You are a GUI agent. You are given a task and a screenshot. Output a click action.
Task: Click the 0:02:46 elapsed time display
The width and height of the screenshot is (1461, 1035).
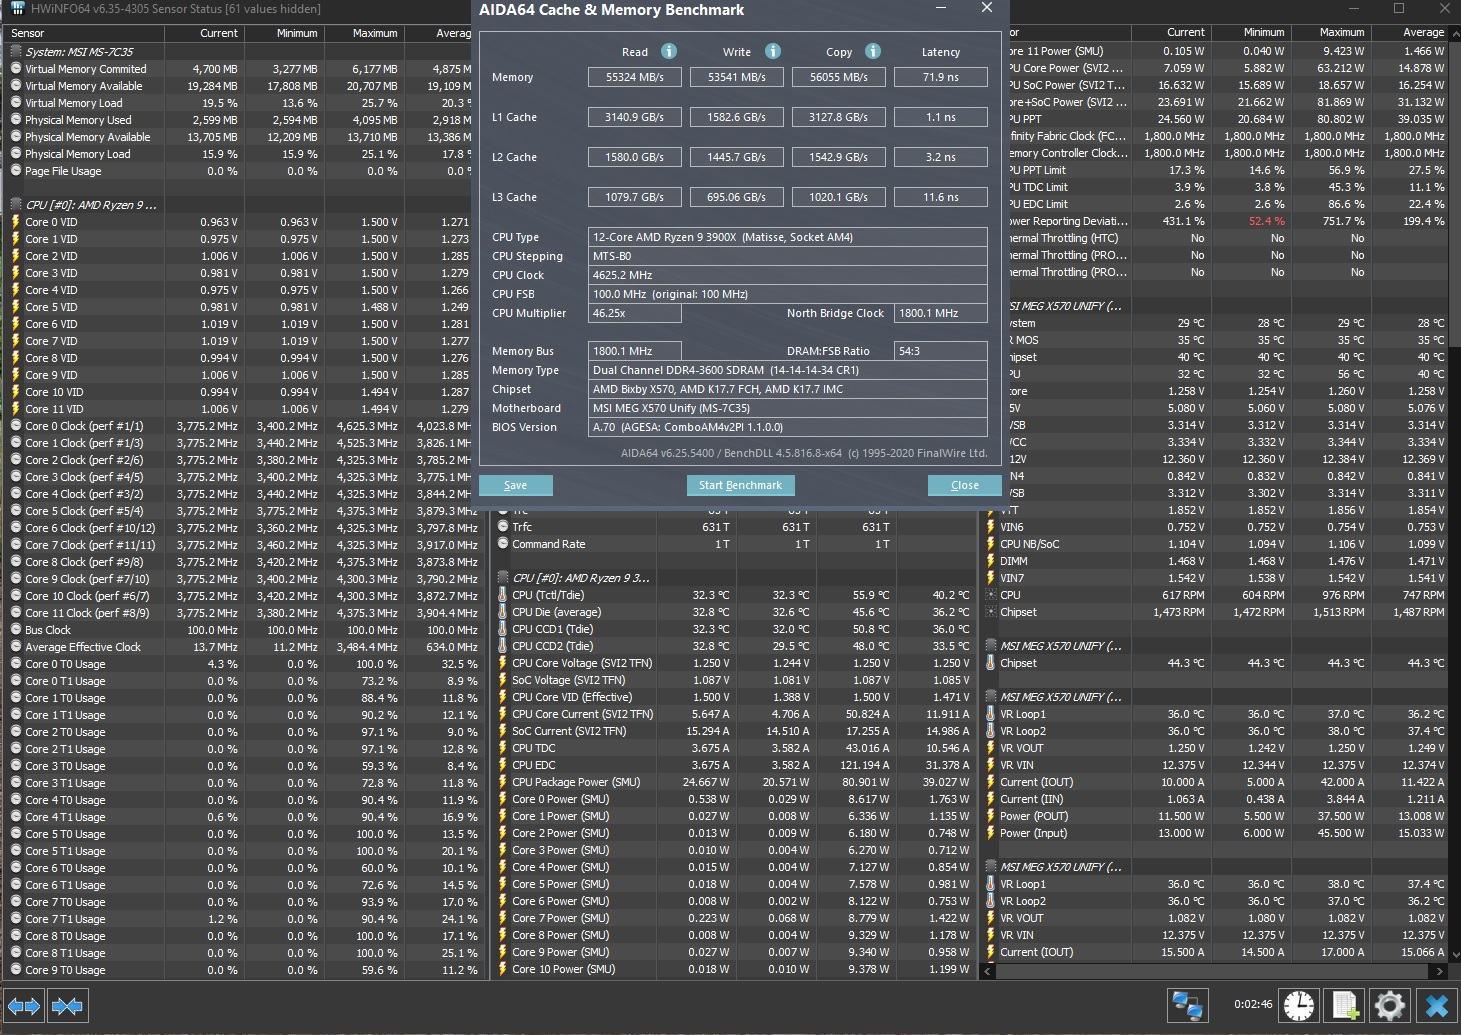point(1252,1005)
